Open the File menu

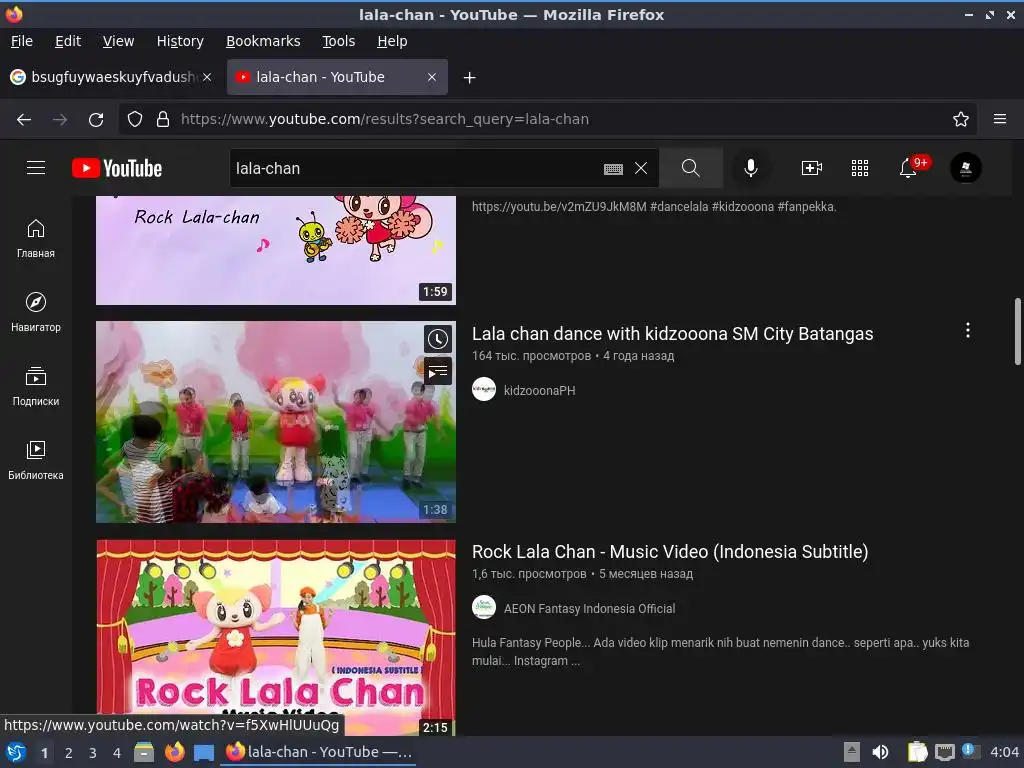[22, 41]
